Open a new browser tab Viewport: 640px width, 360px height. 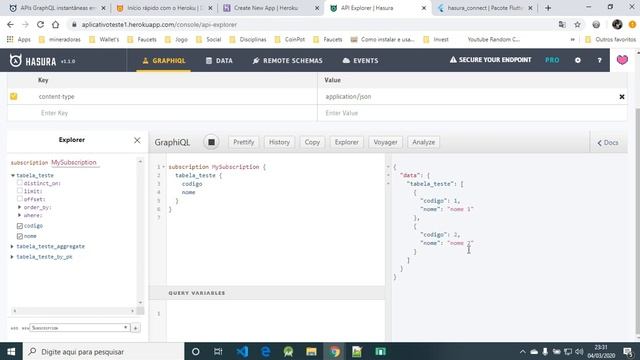[x=548, y=8]
